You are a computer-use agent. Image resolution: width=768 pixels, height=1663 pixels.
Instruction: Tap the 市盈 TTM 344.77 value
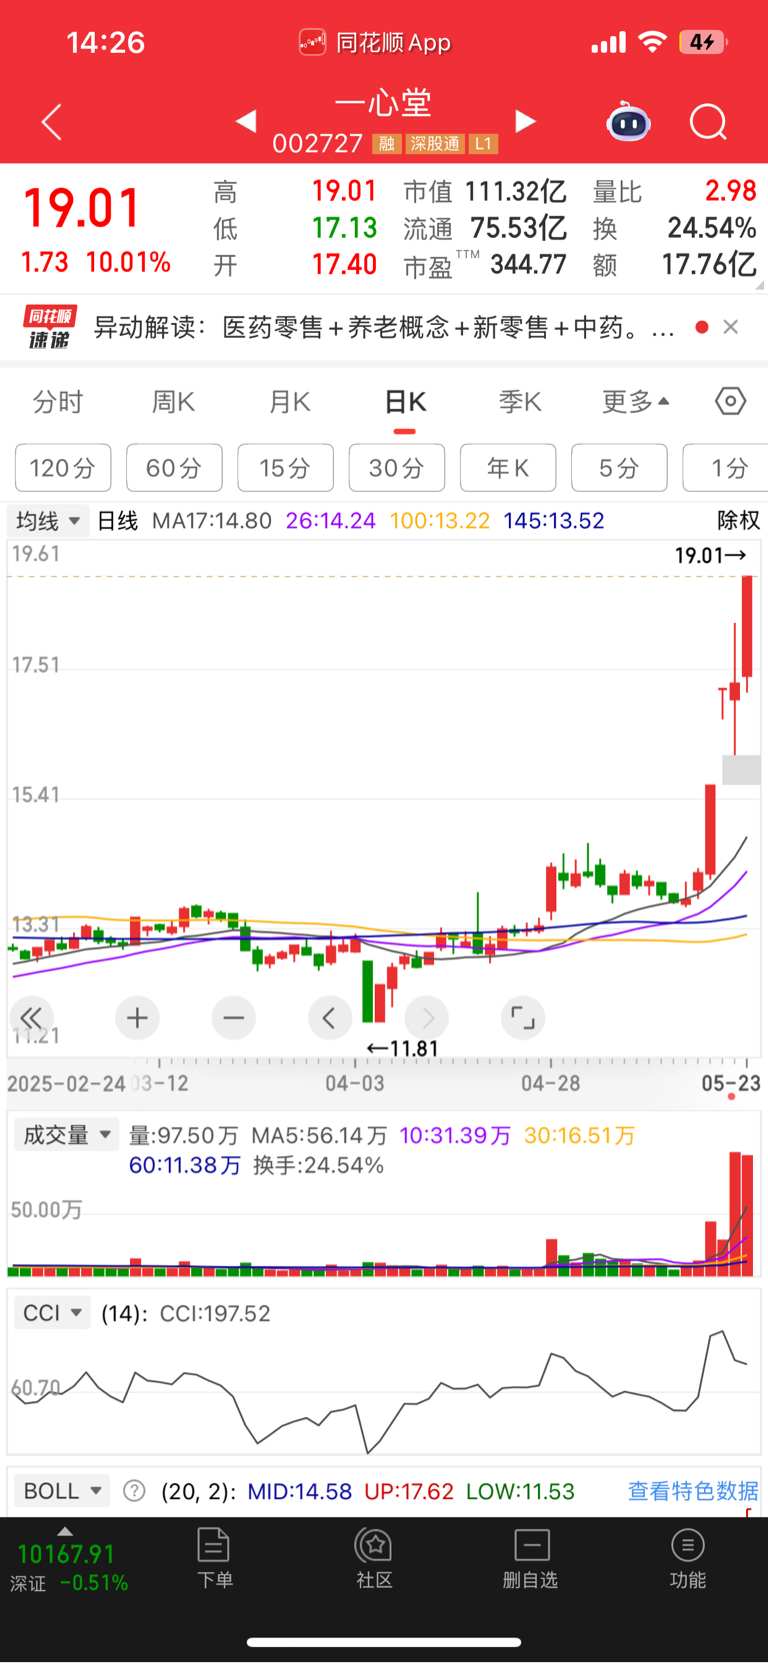529,265
